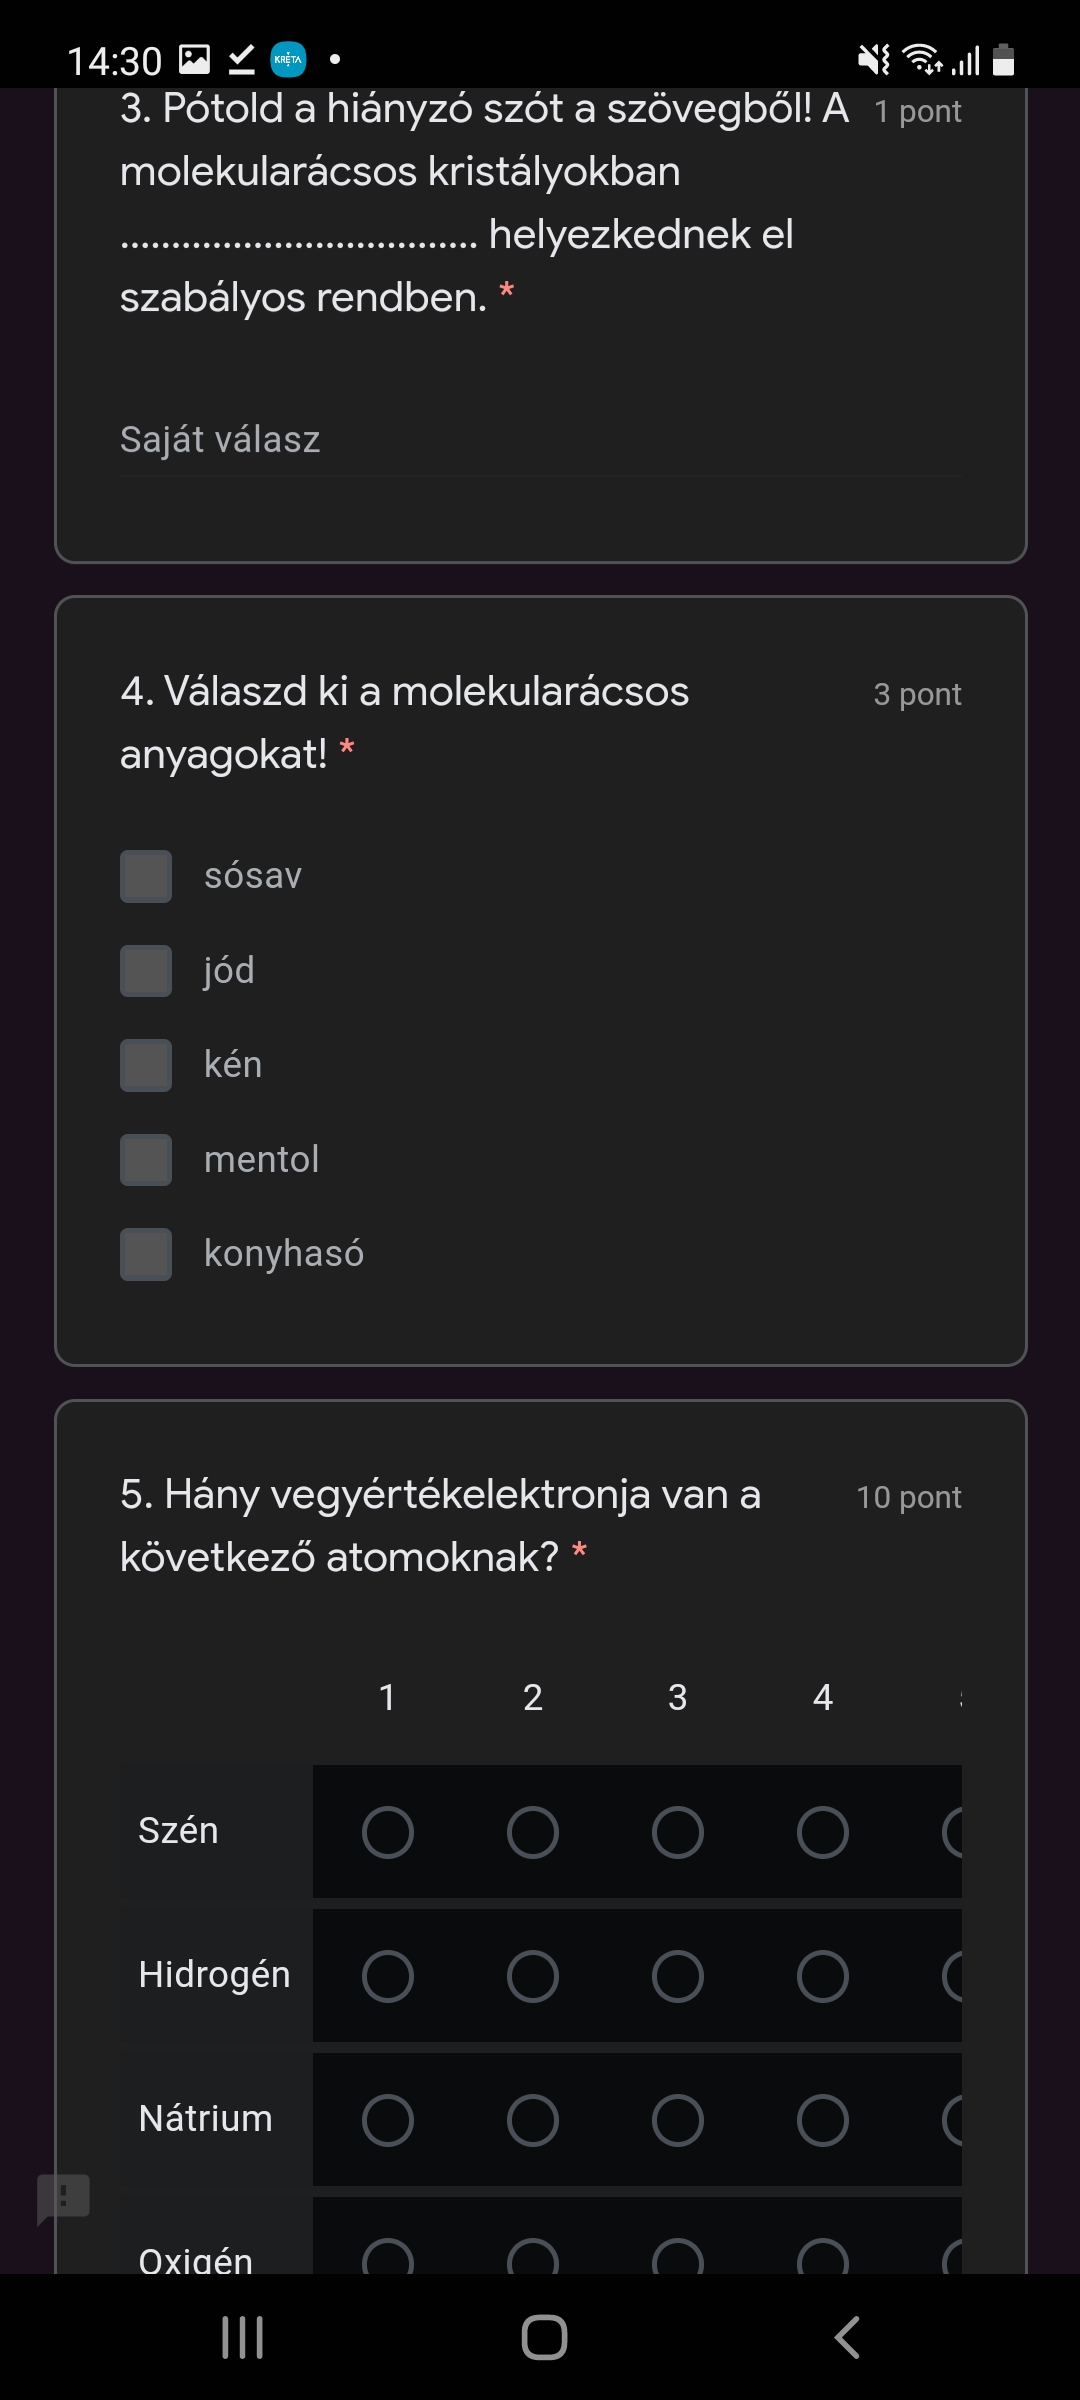The width and height of the screenshot is (1080, 2400).
Task: Open the recent apps navigation button
Action: tap(242, 2337)
